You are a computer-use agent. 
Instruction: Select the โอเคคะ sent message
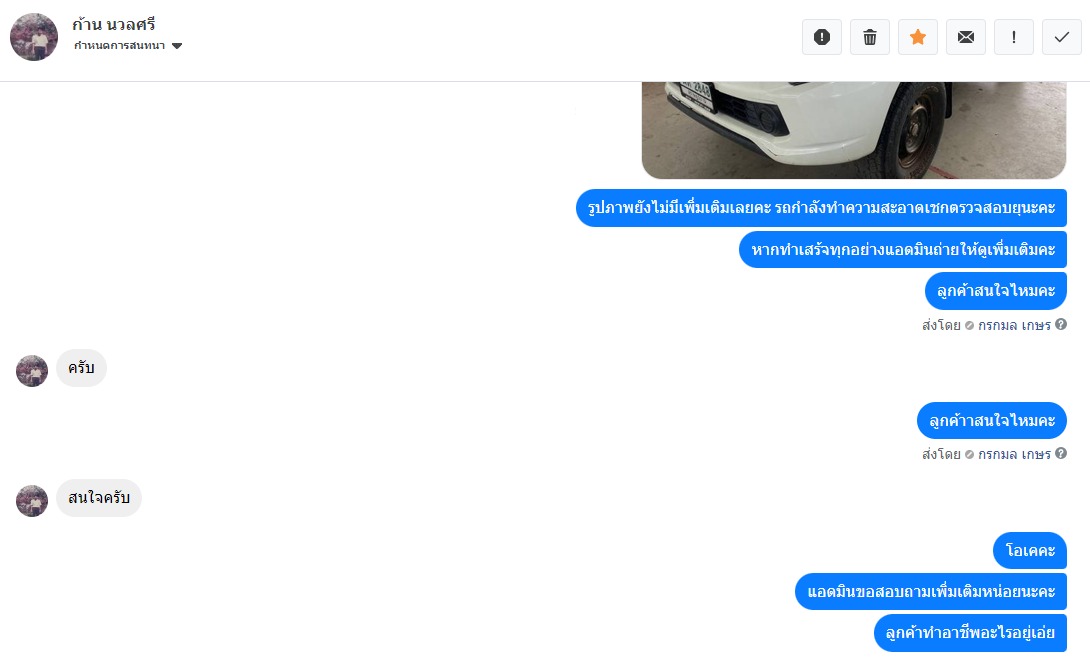1030,551
